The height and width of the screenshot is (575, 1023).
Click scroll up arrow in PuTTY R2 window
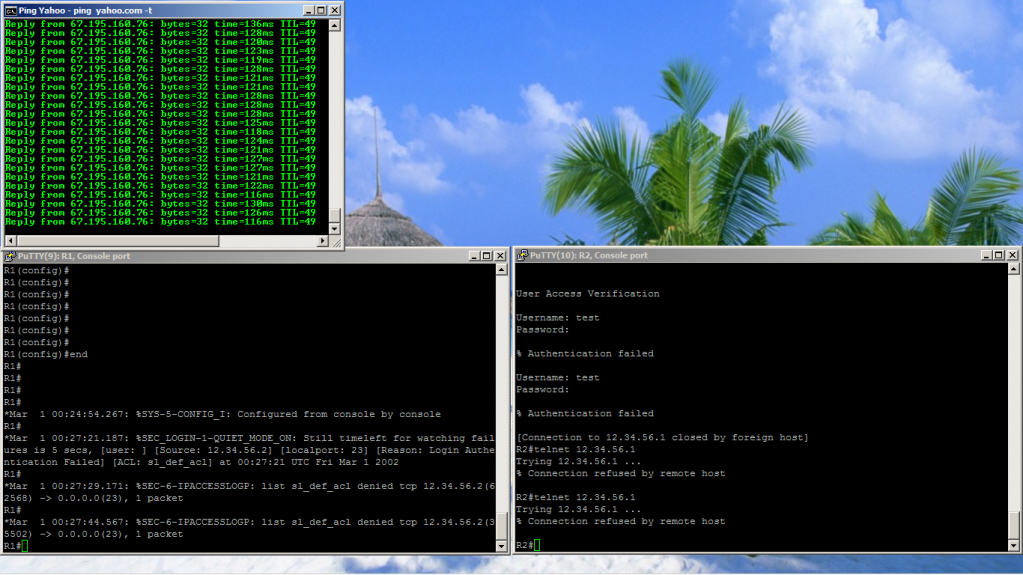point(1015,270)
